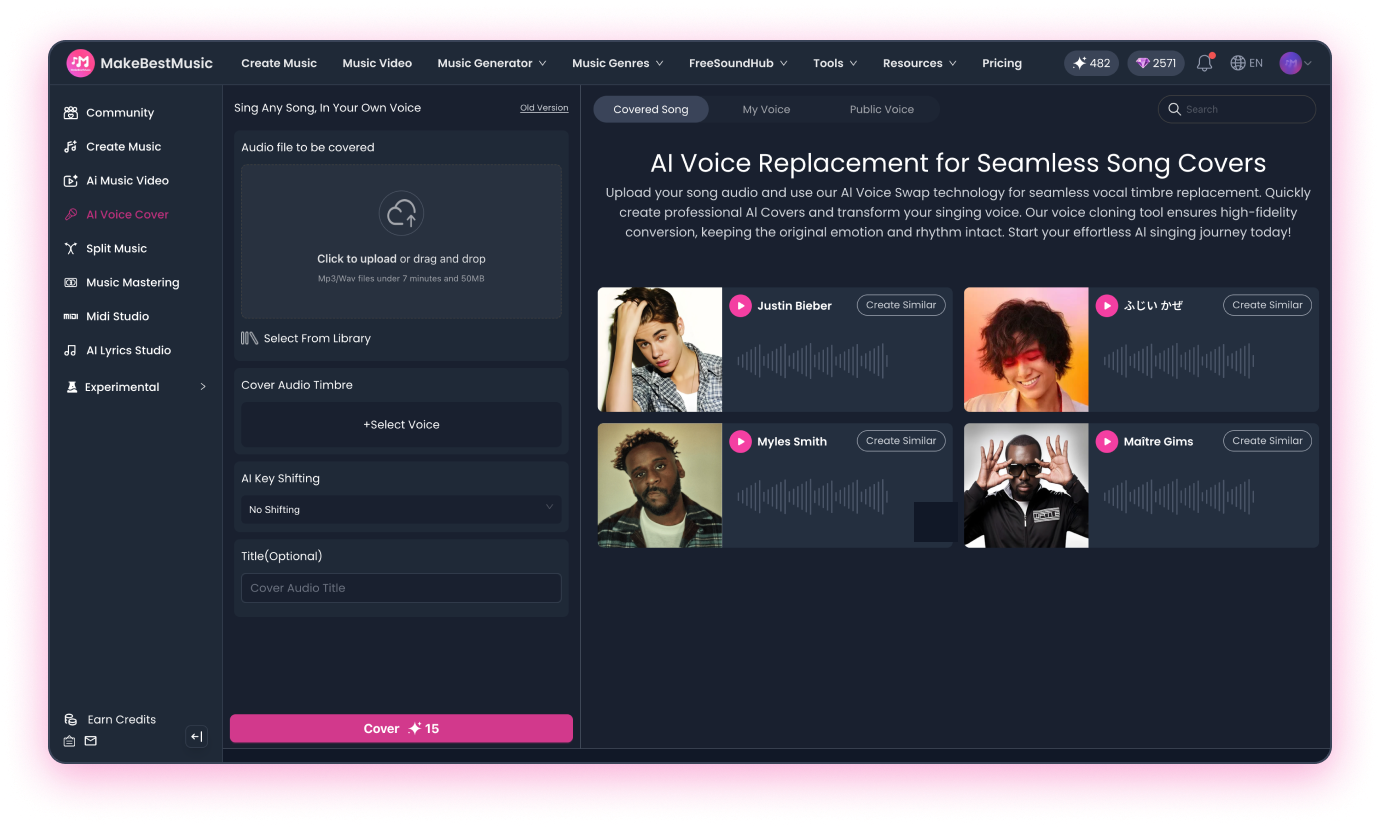Play the Maître Gims cover sample
The image size is (1380, 828).
point(1106,441)
